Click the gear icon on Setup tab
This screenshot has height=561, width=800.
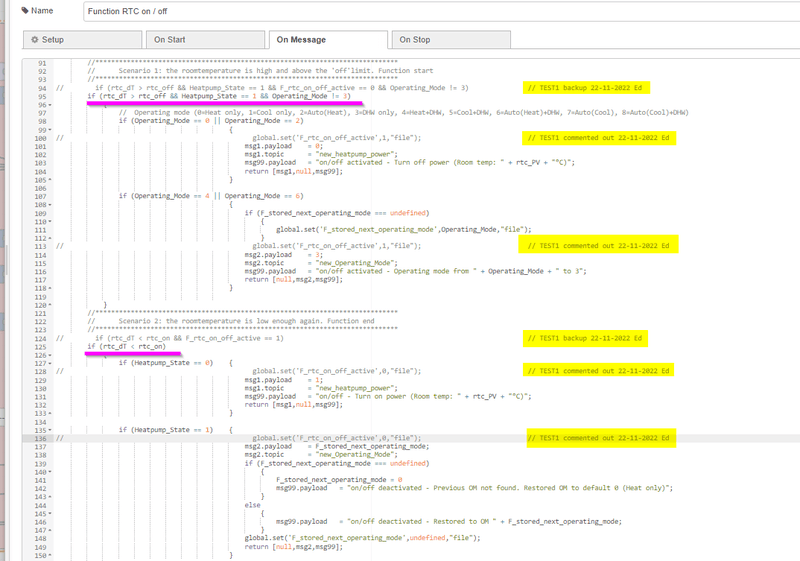[x=35, y=40]
